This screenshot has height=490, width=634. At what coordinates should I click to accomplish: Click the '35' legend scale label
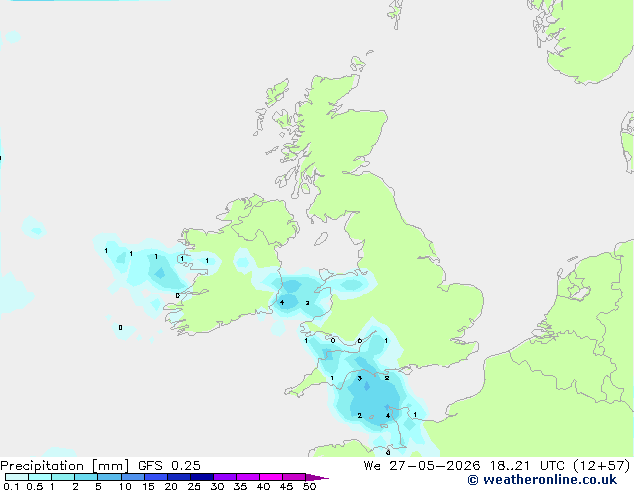pos(240,486)
